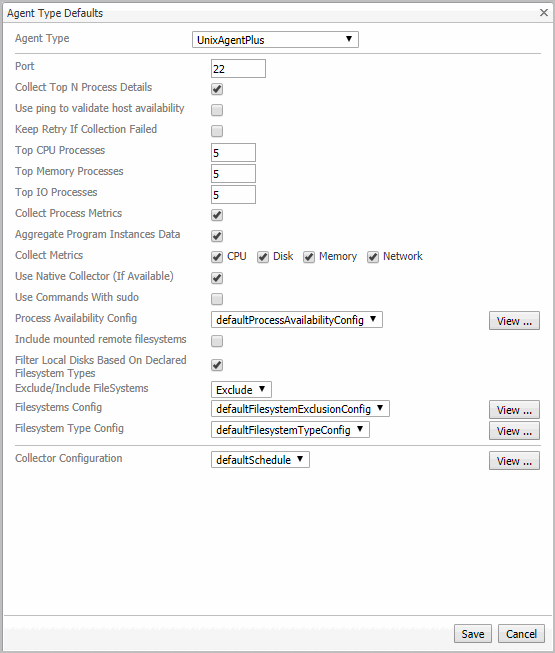Expand the Filesystems Config dropdown
This screenshot has width=555, height=653.
point(300,409)
